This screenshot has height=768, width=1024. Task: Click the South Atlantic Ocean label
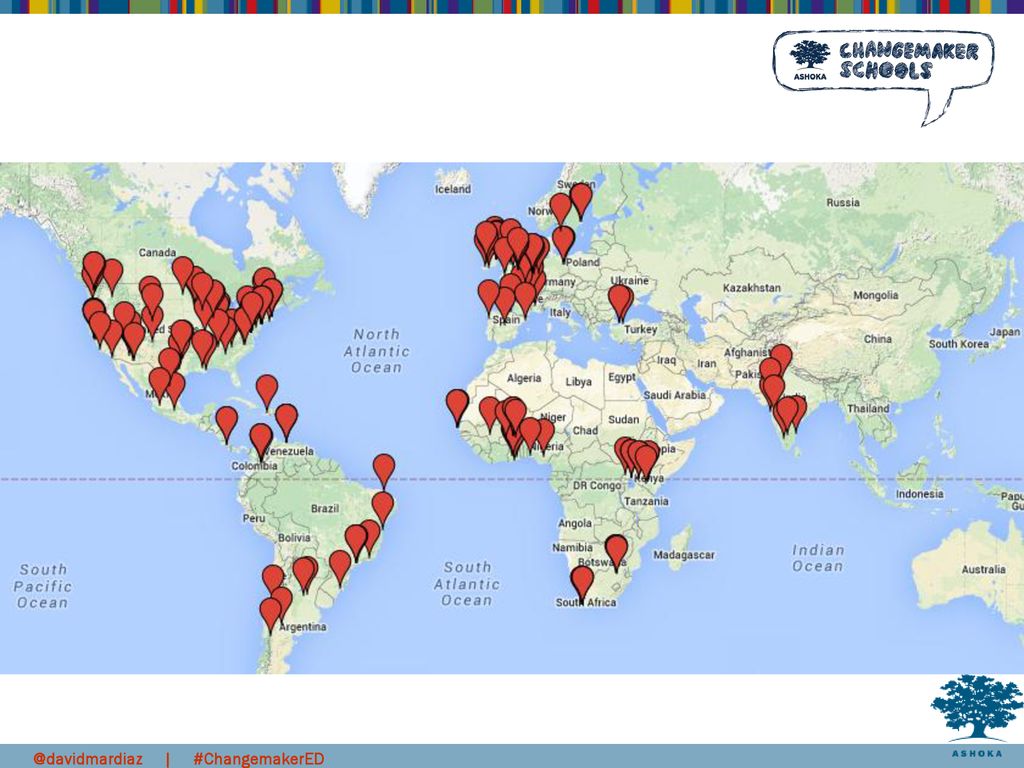point(467,584)
